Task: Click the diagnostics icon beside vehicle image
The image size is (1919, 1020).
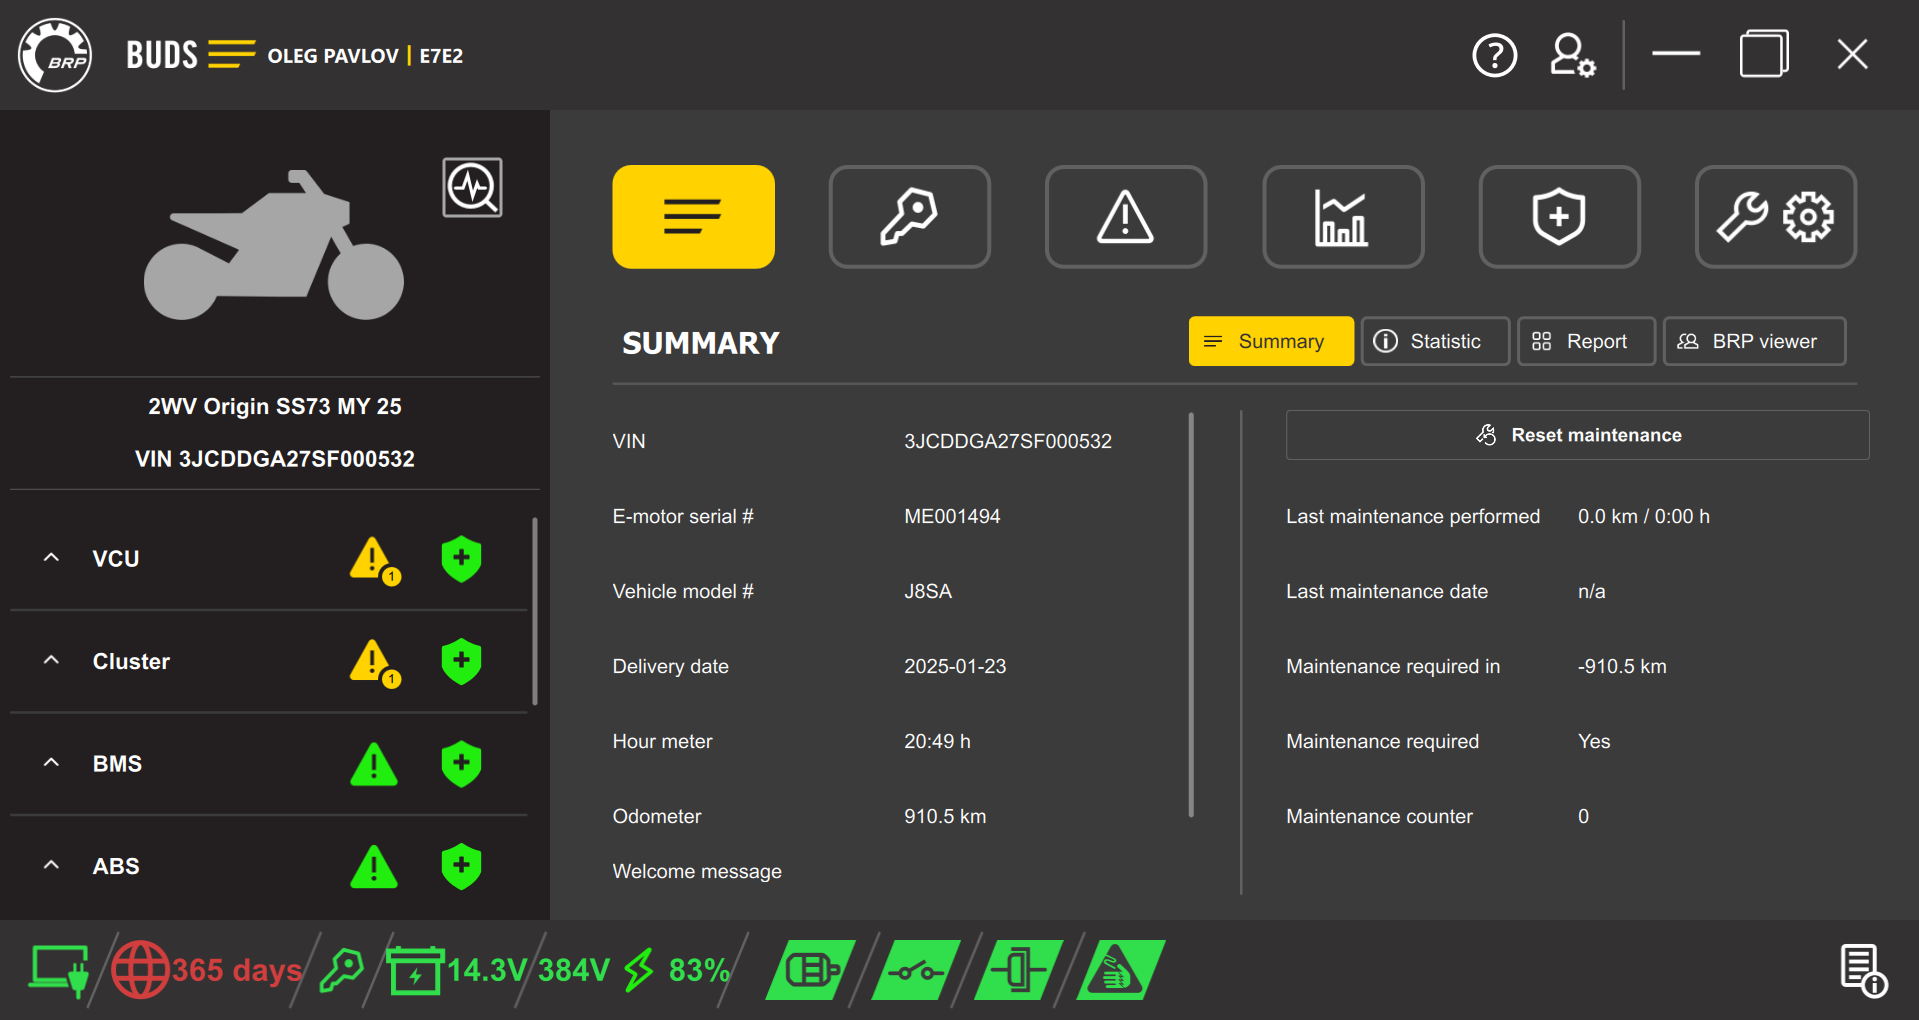Action: (x=472, y=187)
